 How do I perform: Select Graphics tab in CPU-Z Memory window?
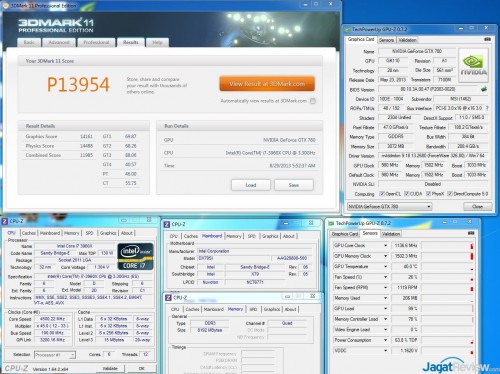[x=272, y=309]
